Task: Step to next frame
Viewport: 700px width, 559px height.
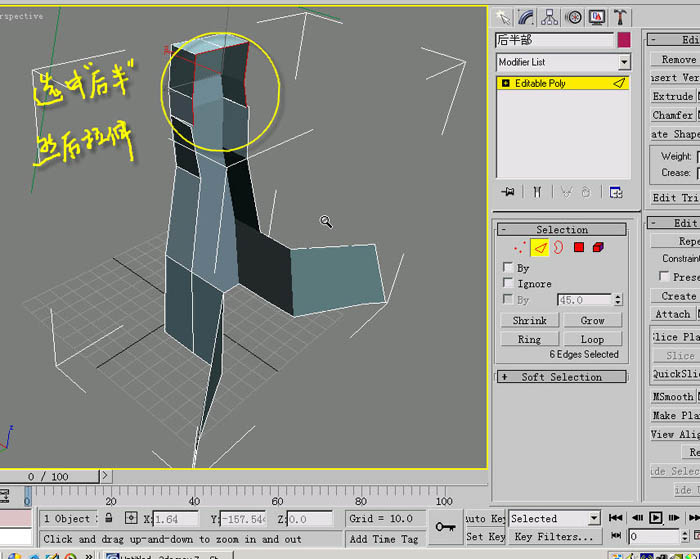Action: 674,518
